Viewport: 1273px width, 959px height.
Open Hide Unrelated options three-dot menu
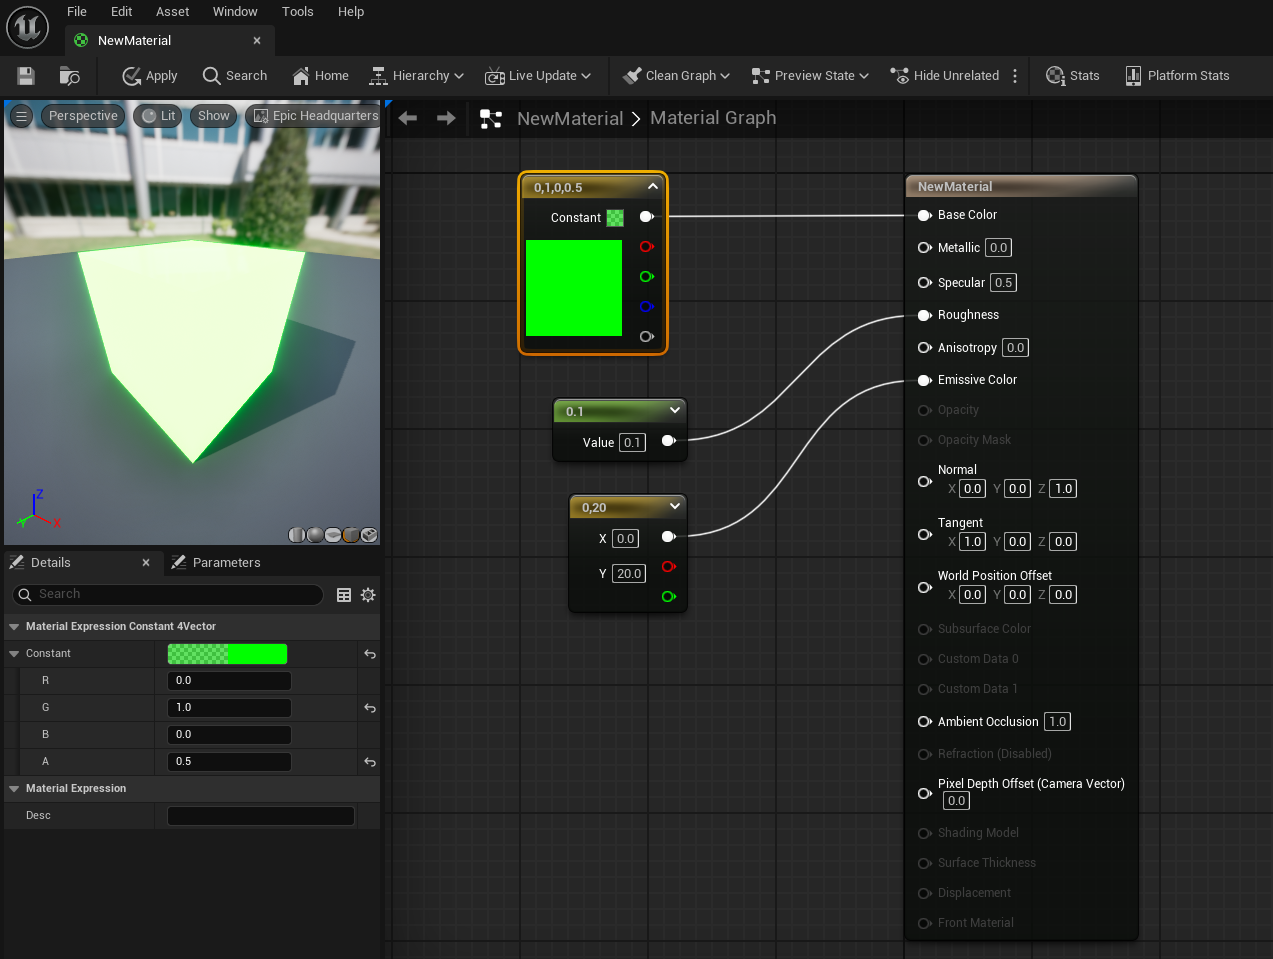[1015, 76]
